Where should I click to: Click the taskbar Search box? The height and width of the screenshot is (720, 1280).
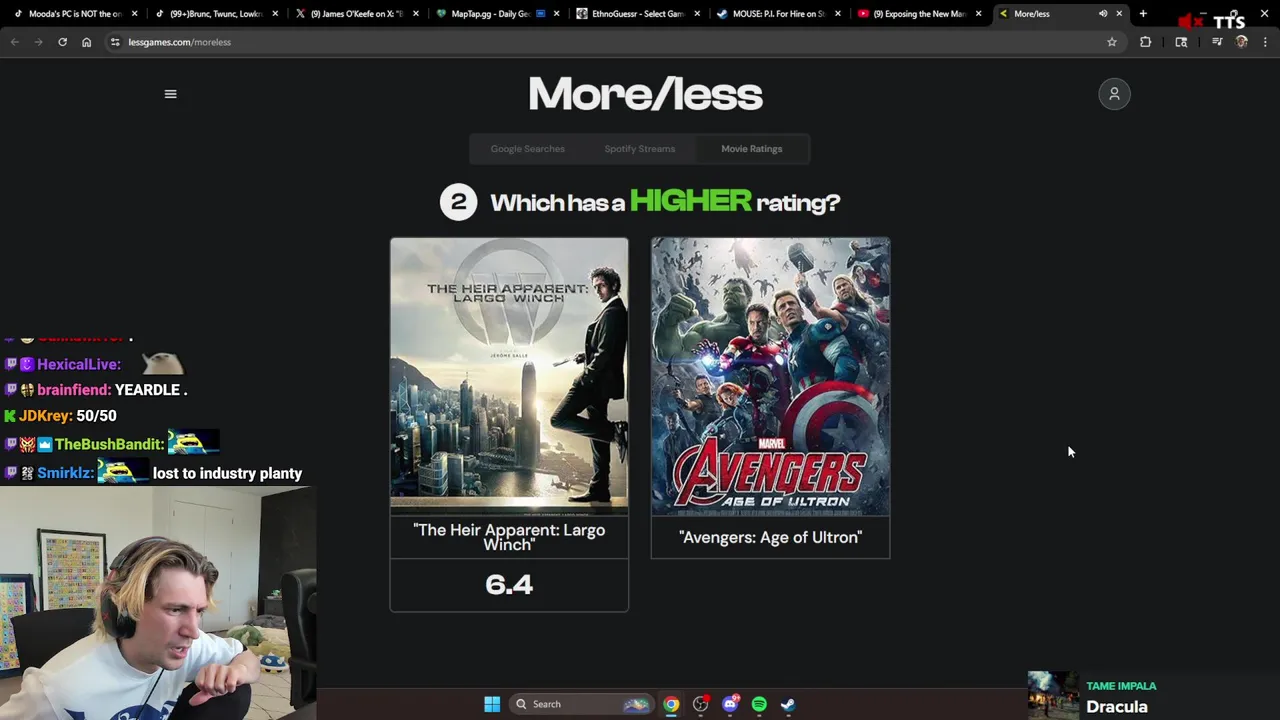(580, 704)
